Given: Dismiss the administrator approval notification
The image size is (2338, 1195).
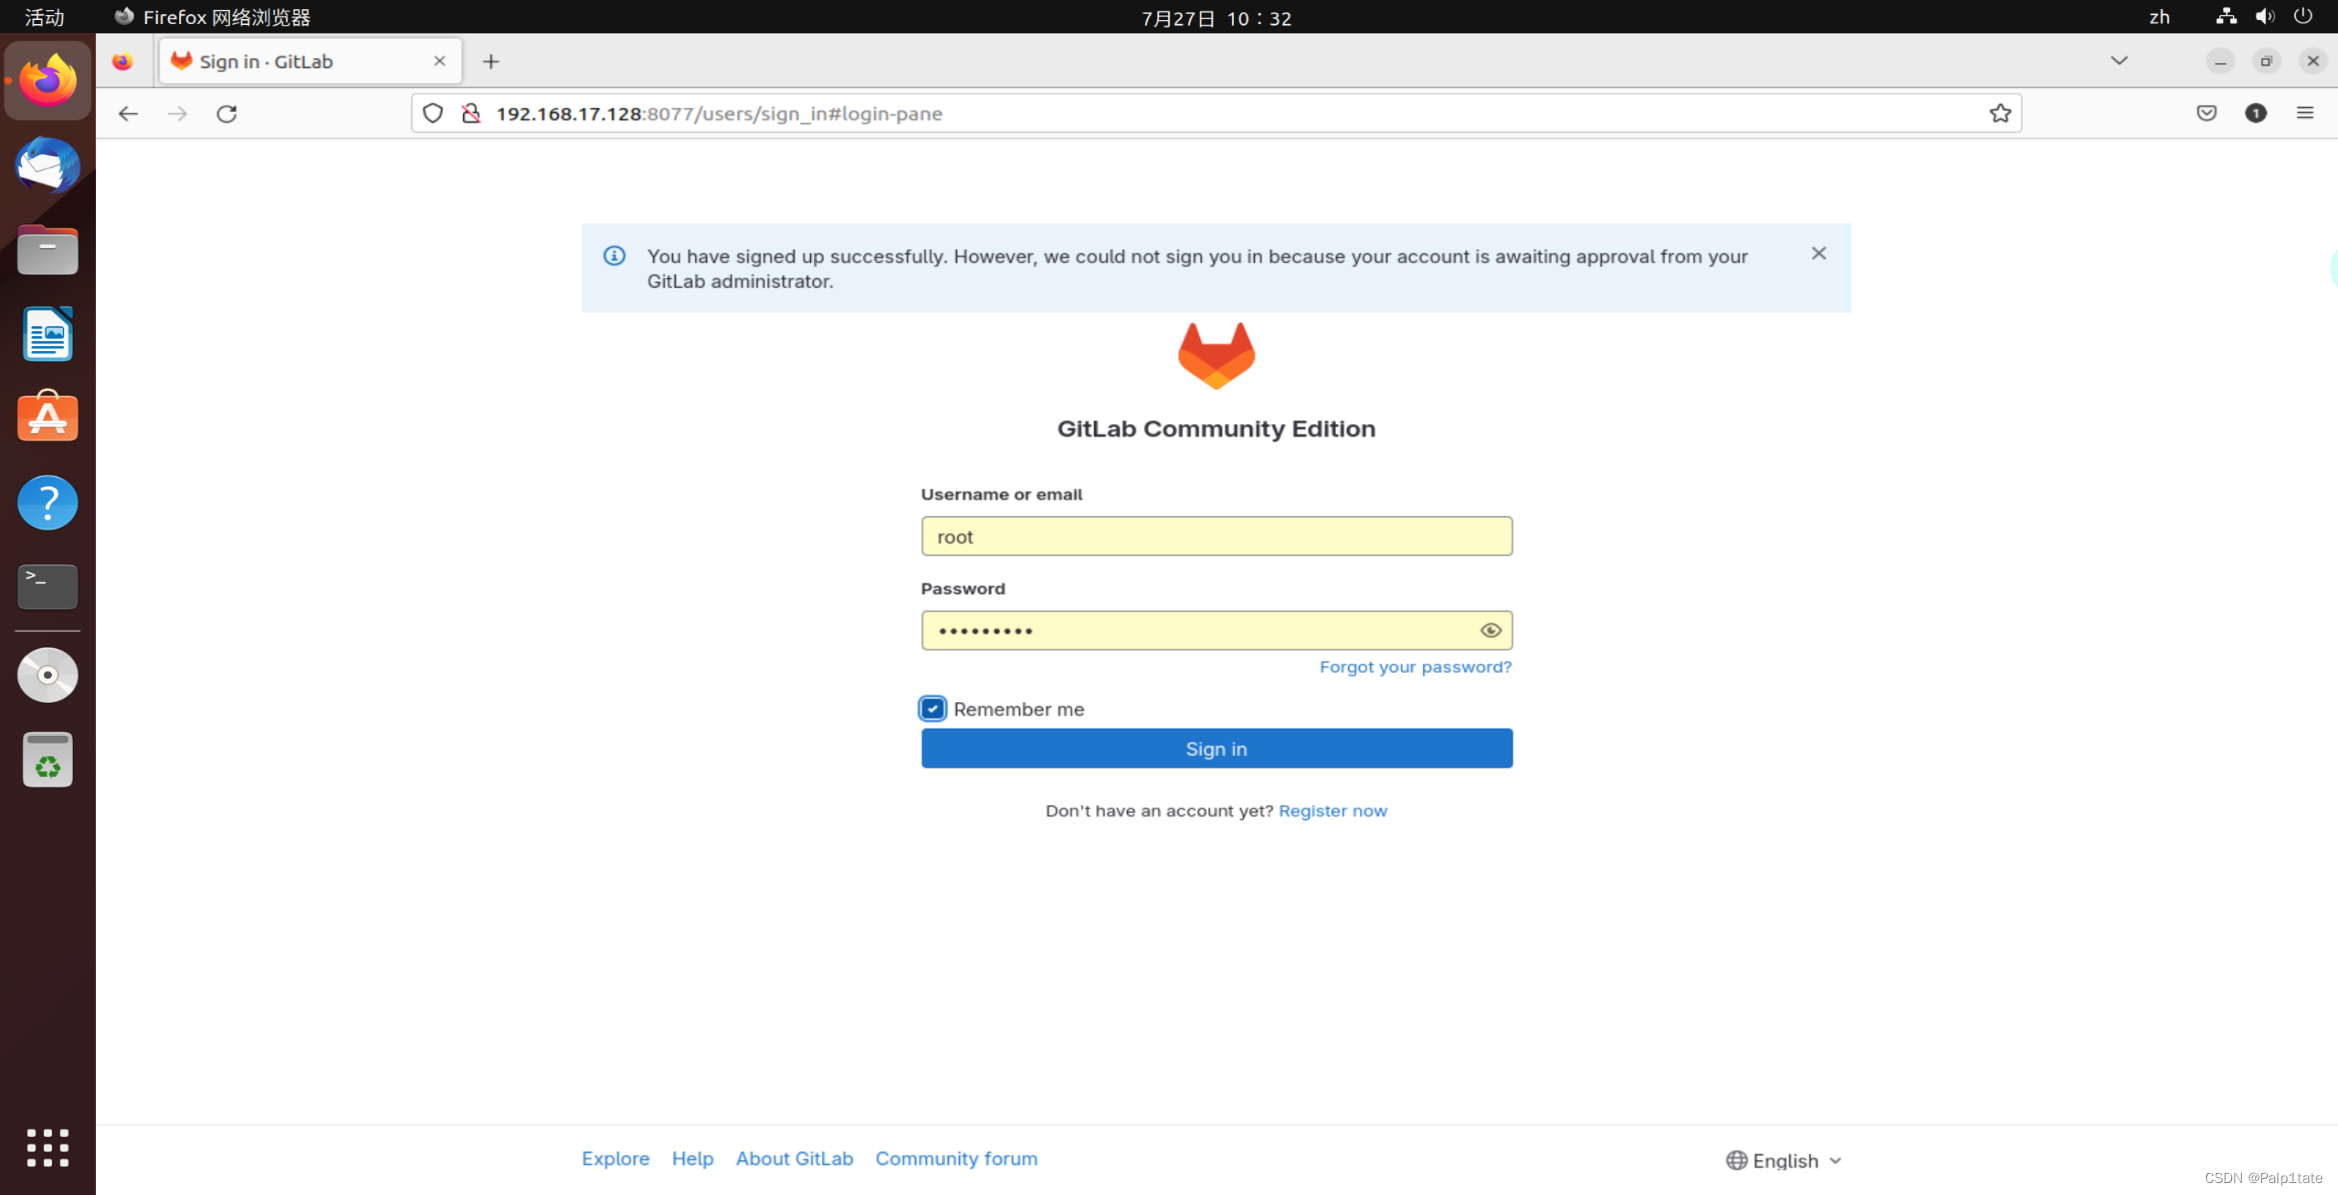Looking at the screenshot, I should 1820,253.
